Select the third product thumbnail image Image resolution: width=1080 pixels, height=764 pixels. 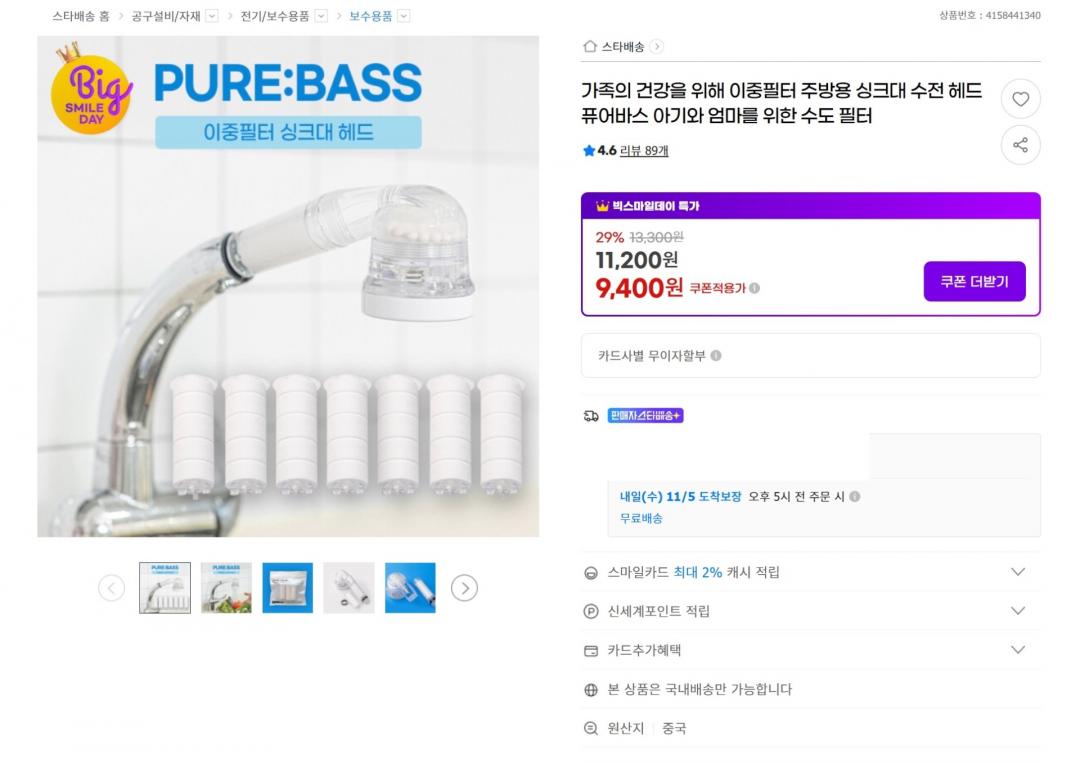click(287, 588)
